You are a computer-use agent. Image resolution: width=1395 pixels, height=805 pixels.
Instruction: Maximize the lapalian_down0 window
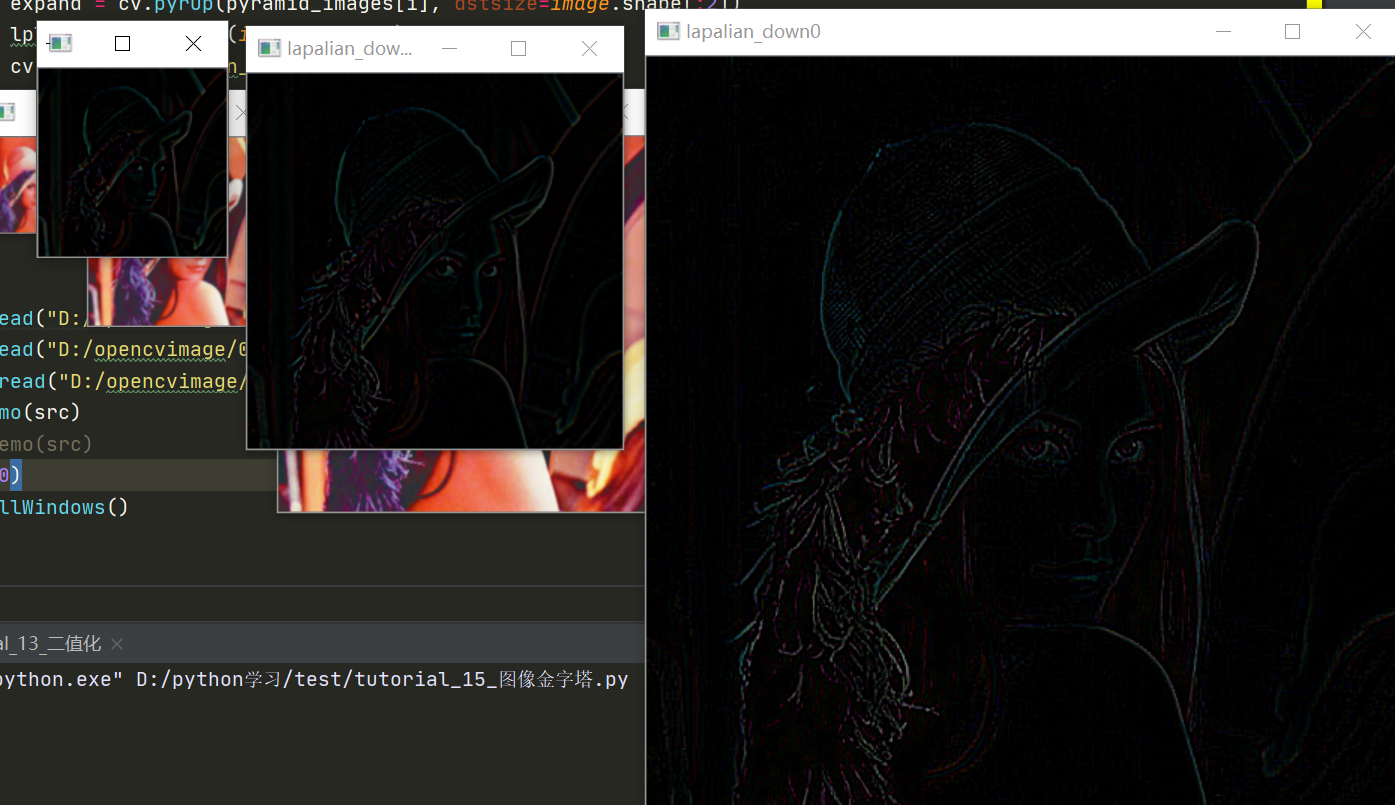tap(1292, 32)
